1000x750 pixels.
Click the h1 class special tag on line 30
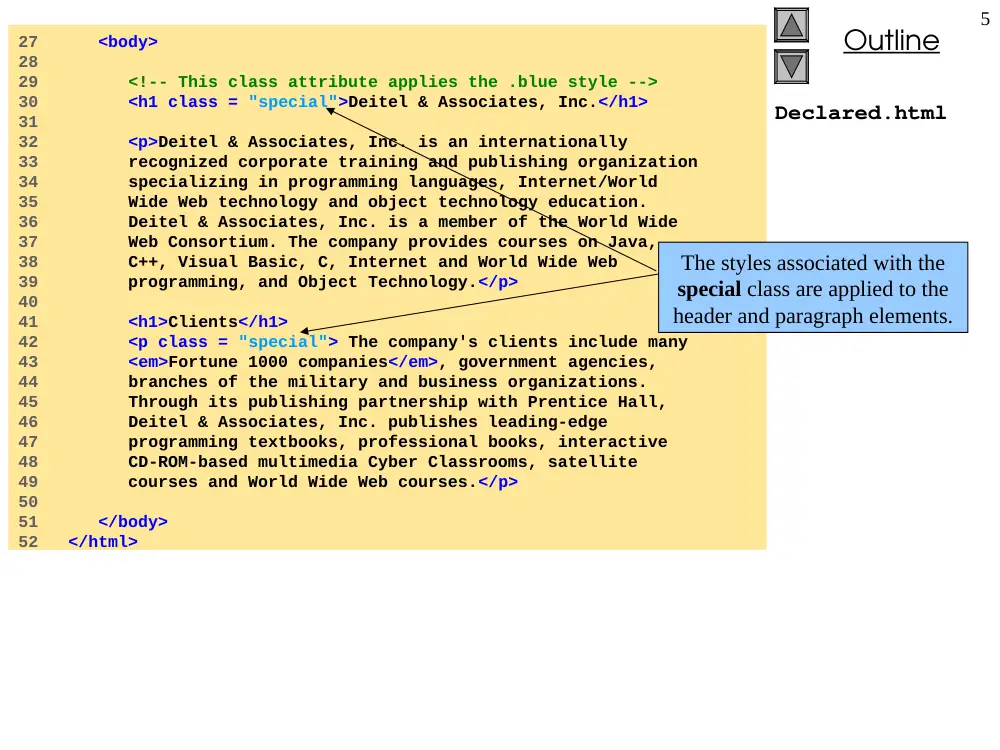[x=238, y=101]
